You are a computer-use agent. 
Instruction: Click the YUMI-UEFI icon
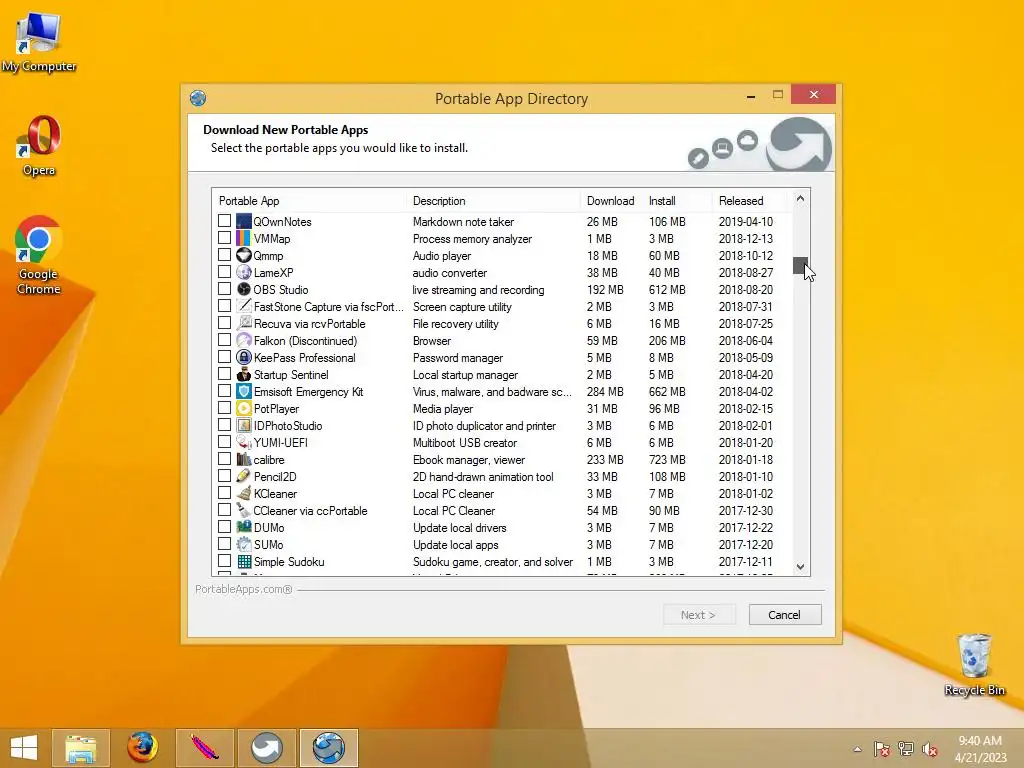coord(244,442)
